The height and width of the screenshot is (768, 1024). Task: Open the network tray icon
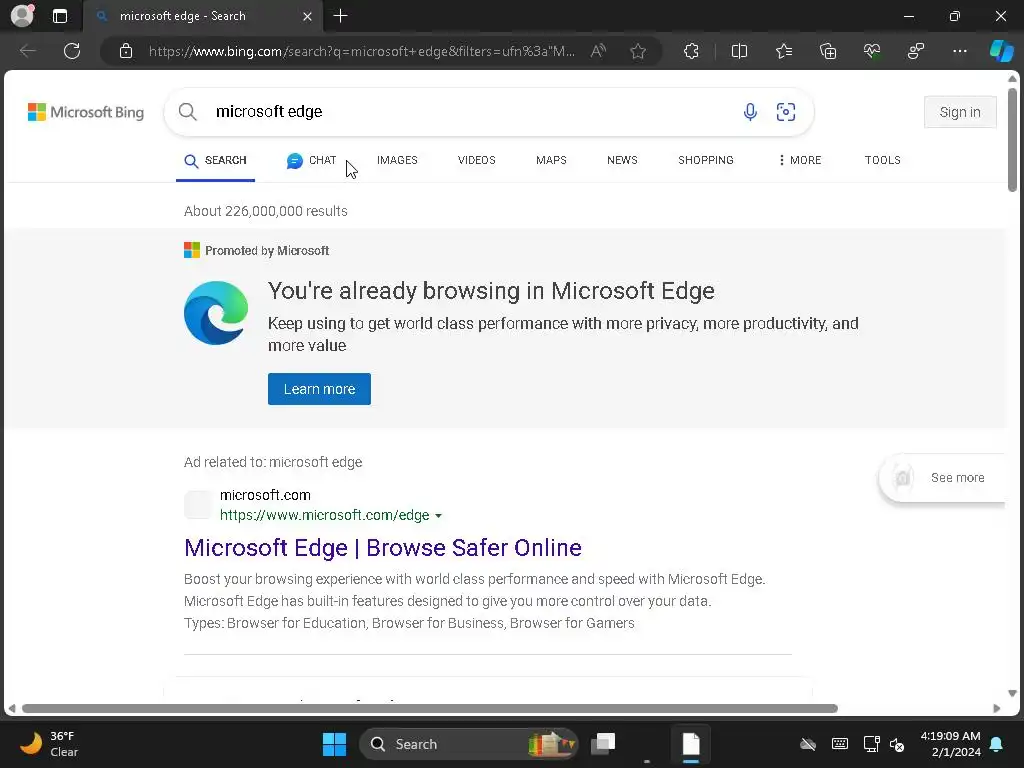tap(871, 744)
